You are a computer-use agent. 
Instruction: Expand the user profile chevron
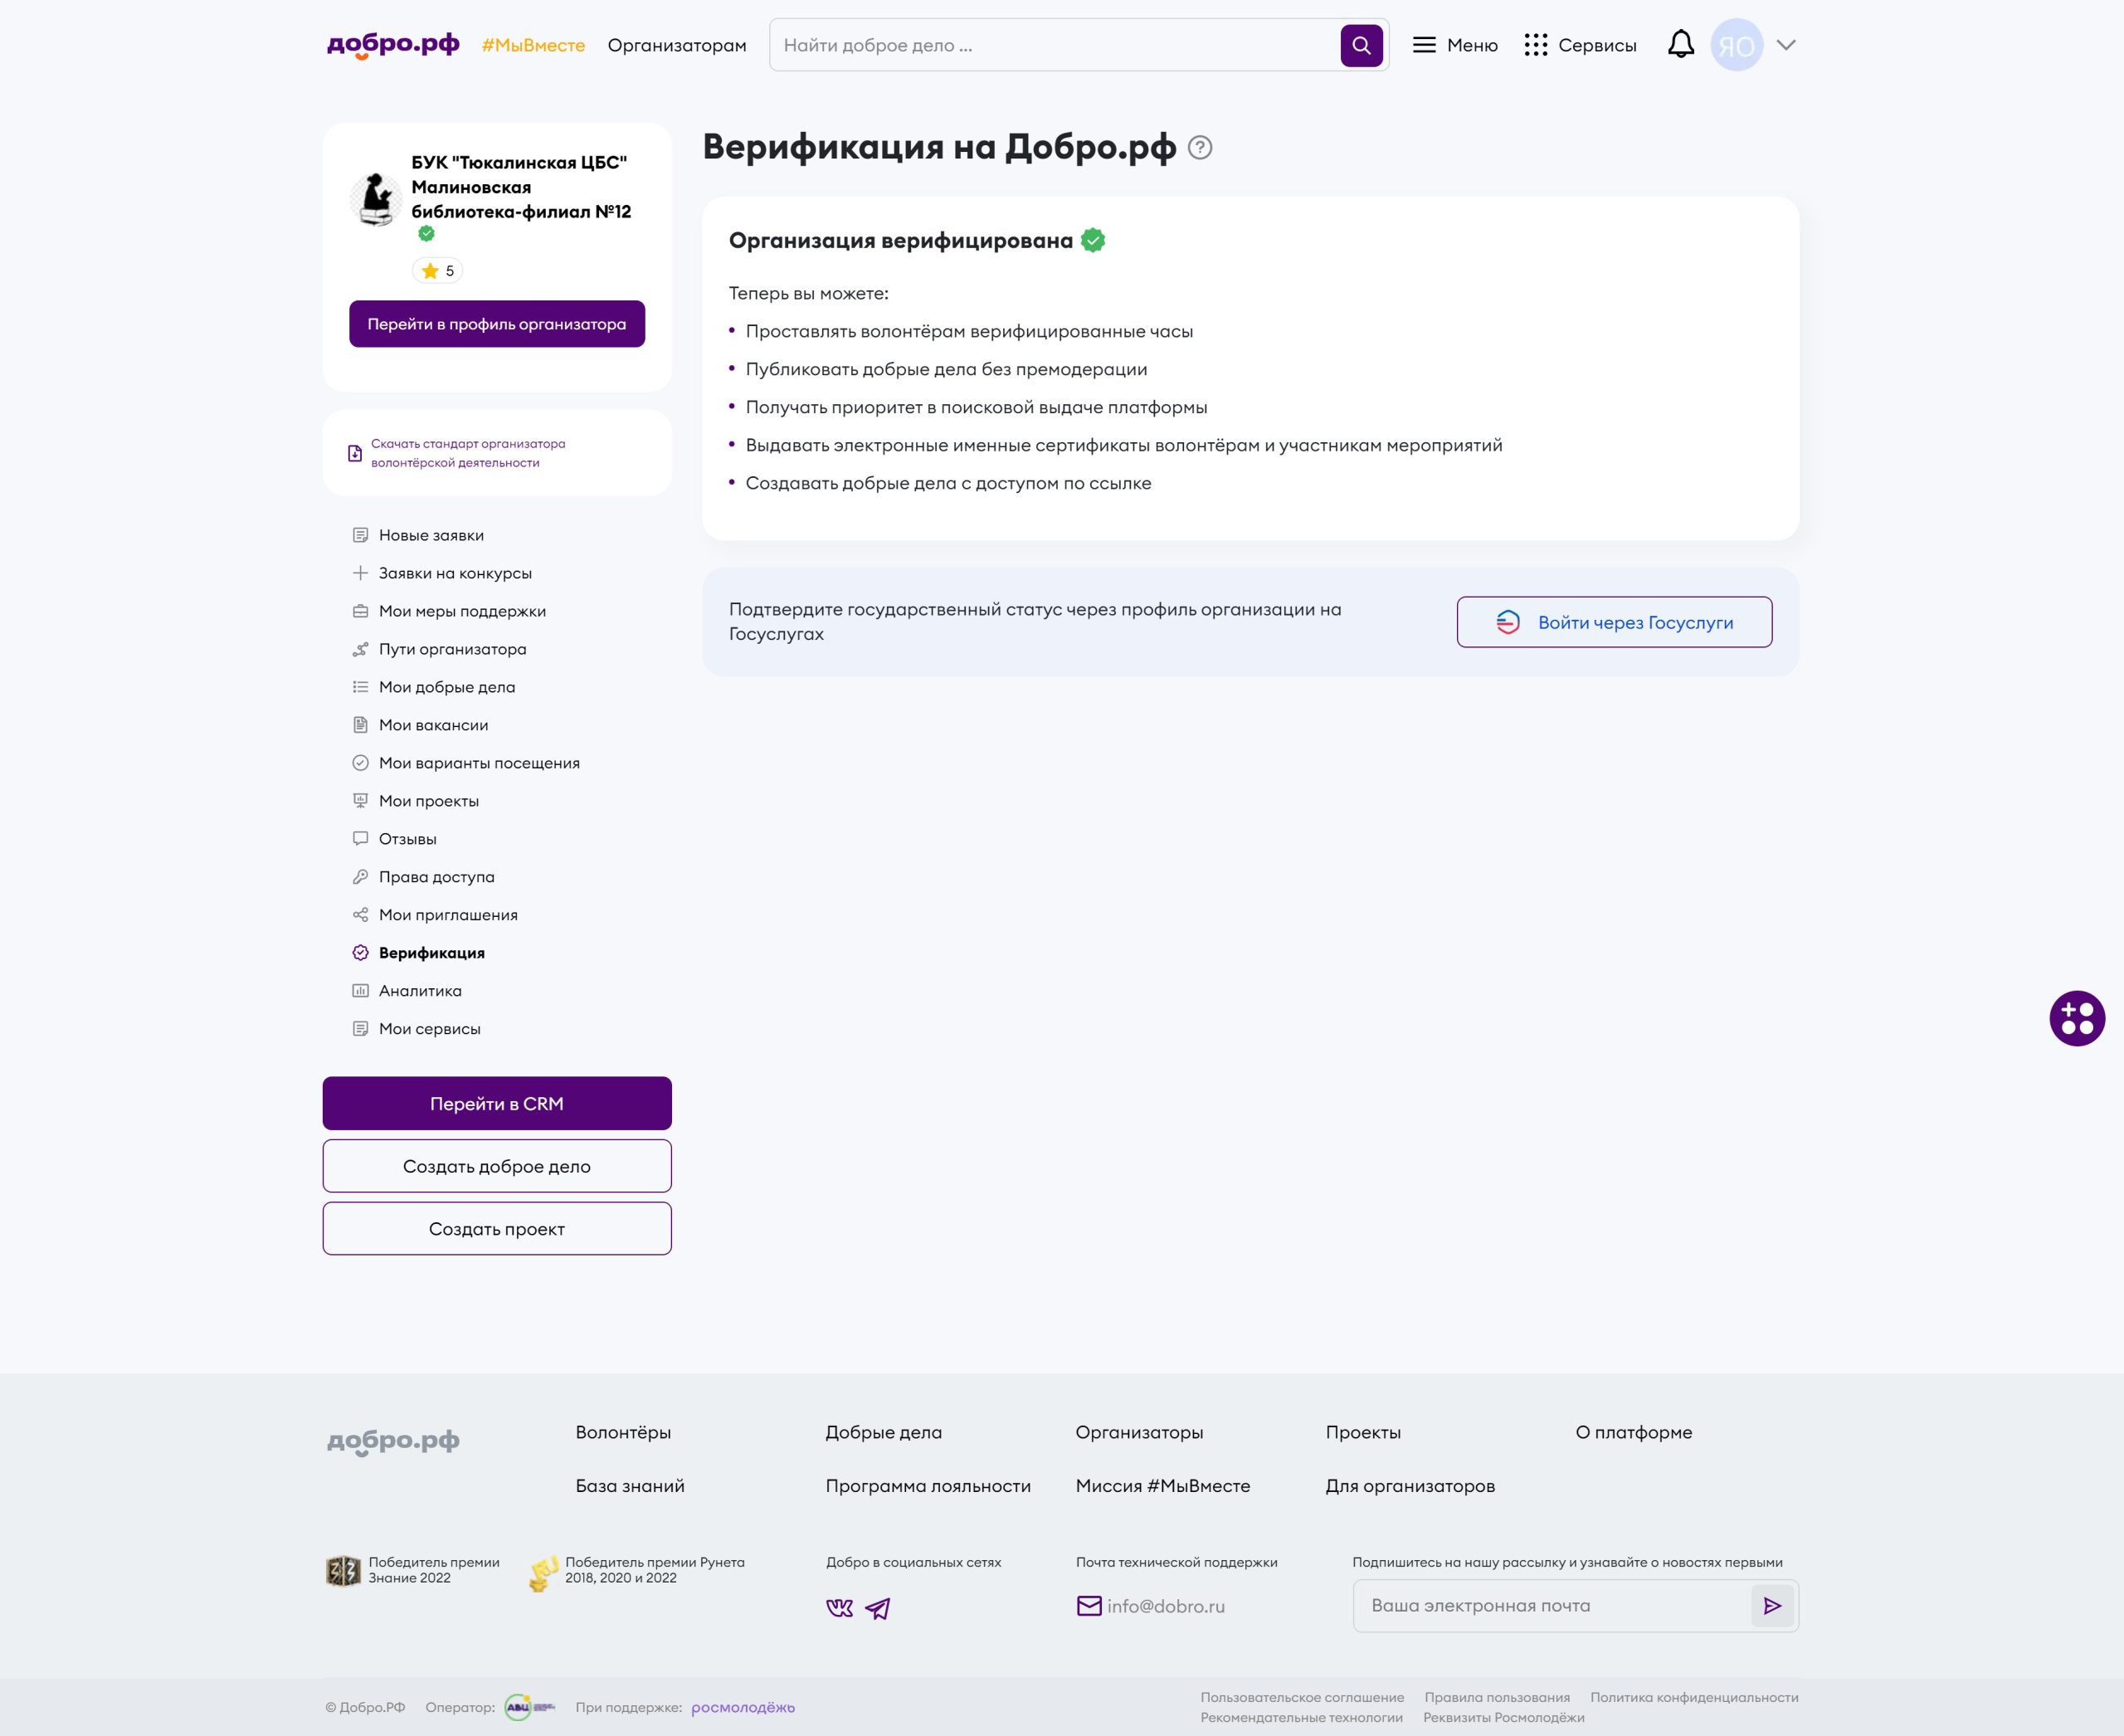pyautogui.click(x=1786, y=45)
